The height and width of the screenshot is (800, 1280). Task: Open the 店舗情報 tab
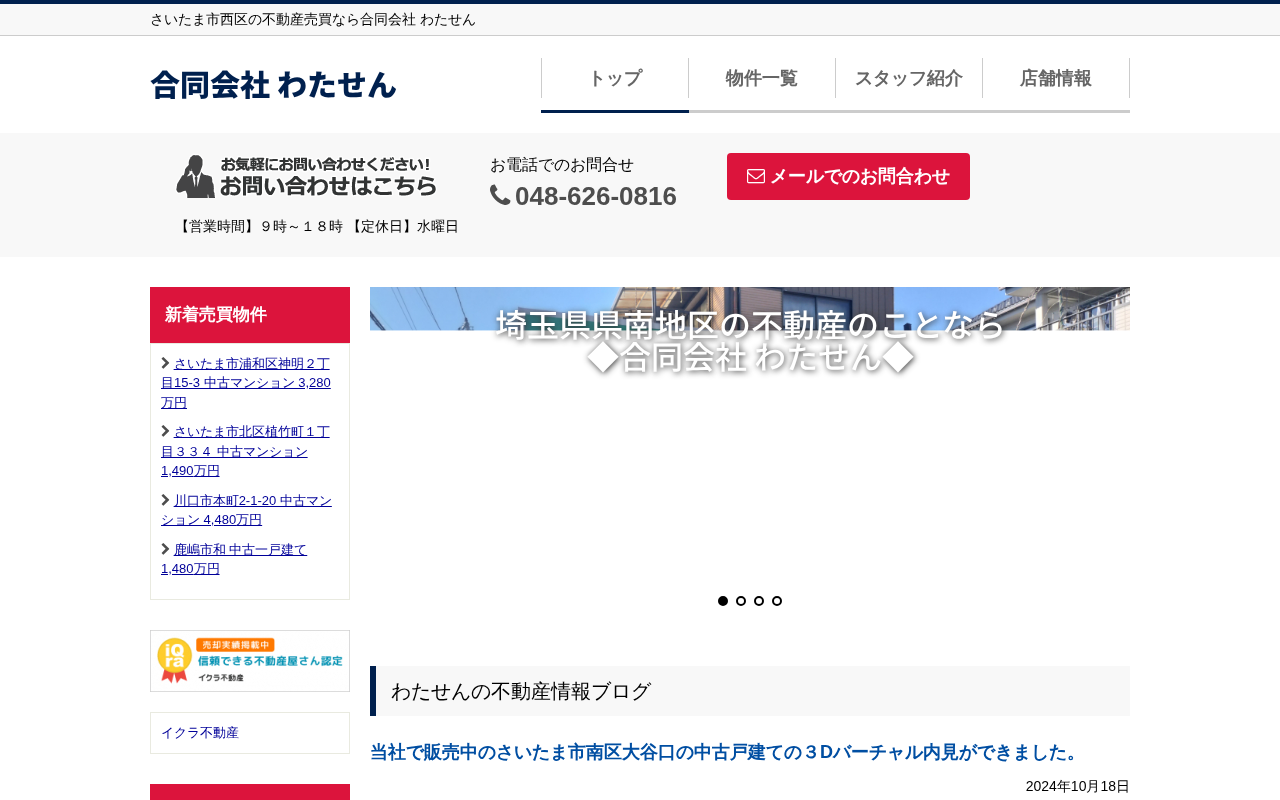(x=1056, y=79)
